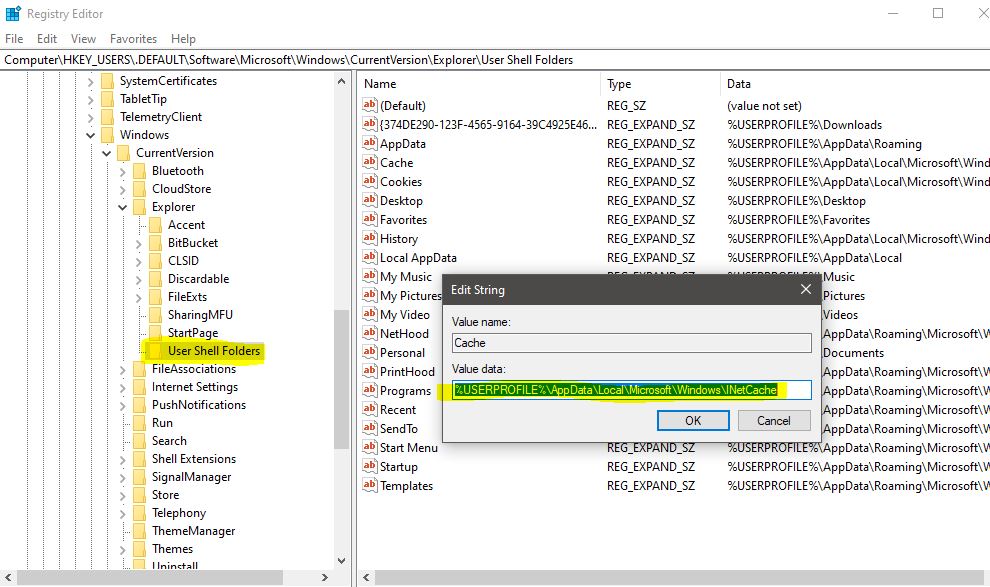Click the Desktop value's ab icon

click(369, 201)
